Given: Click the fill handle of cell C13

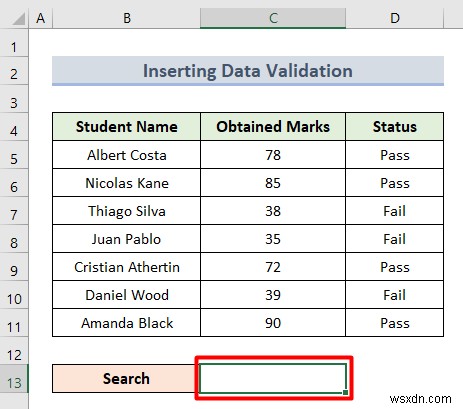Looking at the screenshot, I should (x=345, y=392).
